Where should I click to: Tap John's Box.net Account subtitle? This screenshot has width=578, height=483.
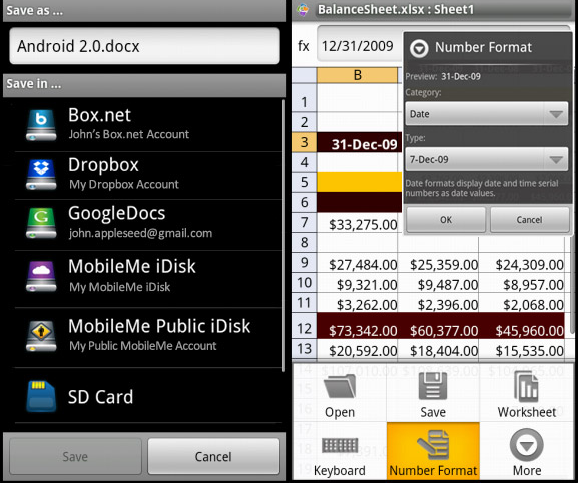129,134
